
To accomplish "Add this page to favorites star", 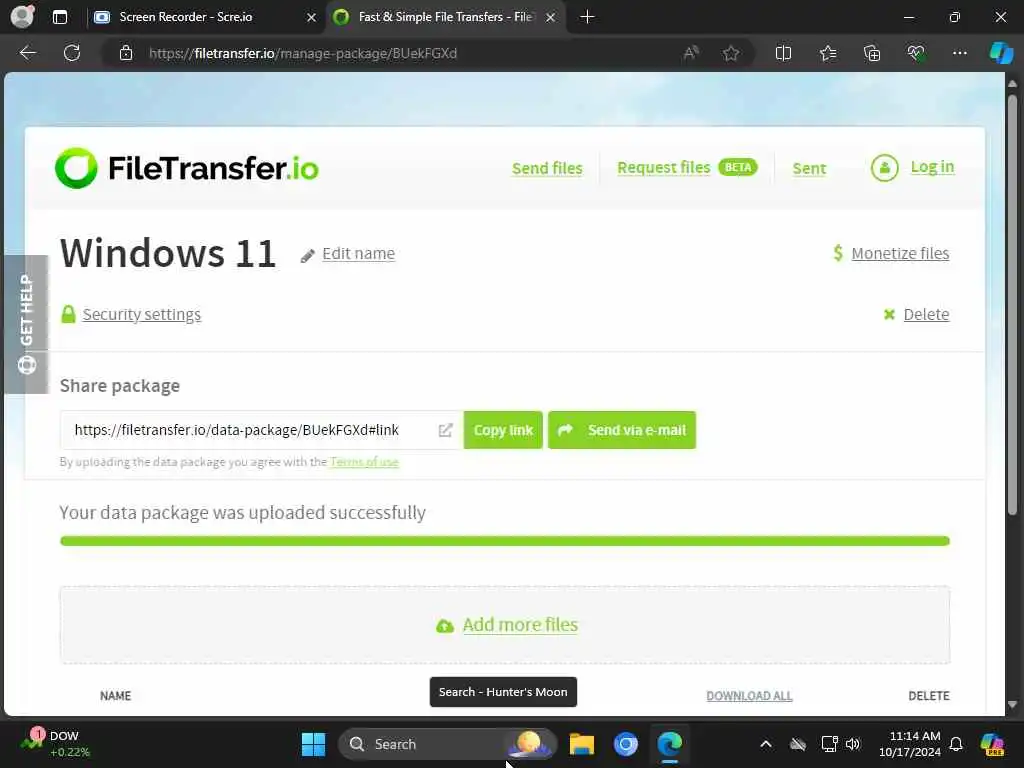I will click(731, 53).
